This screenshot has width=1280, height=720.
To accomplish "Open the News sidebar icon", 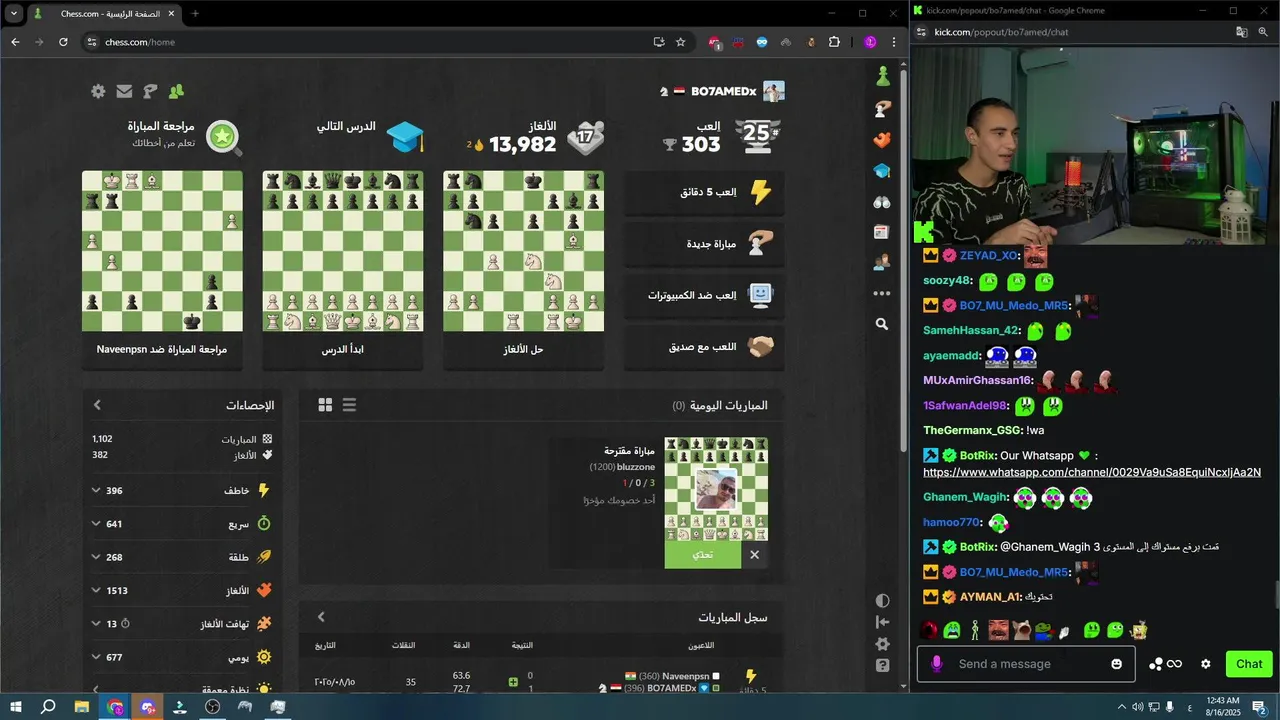I will click(882, 232).
